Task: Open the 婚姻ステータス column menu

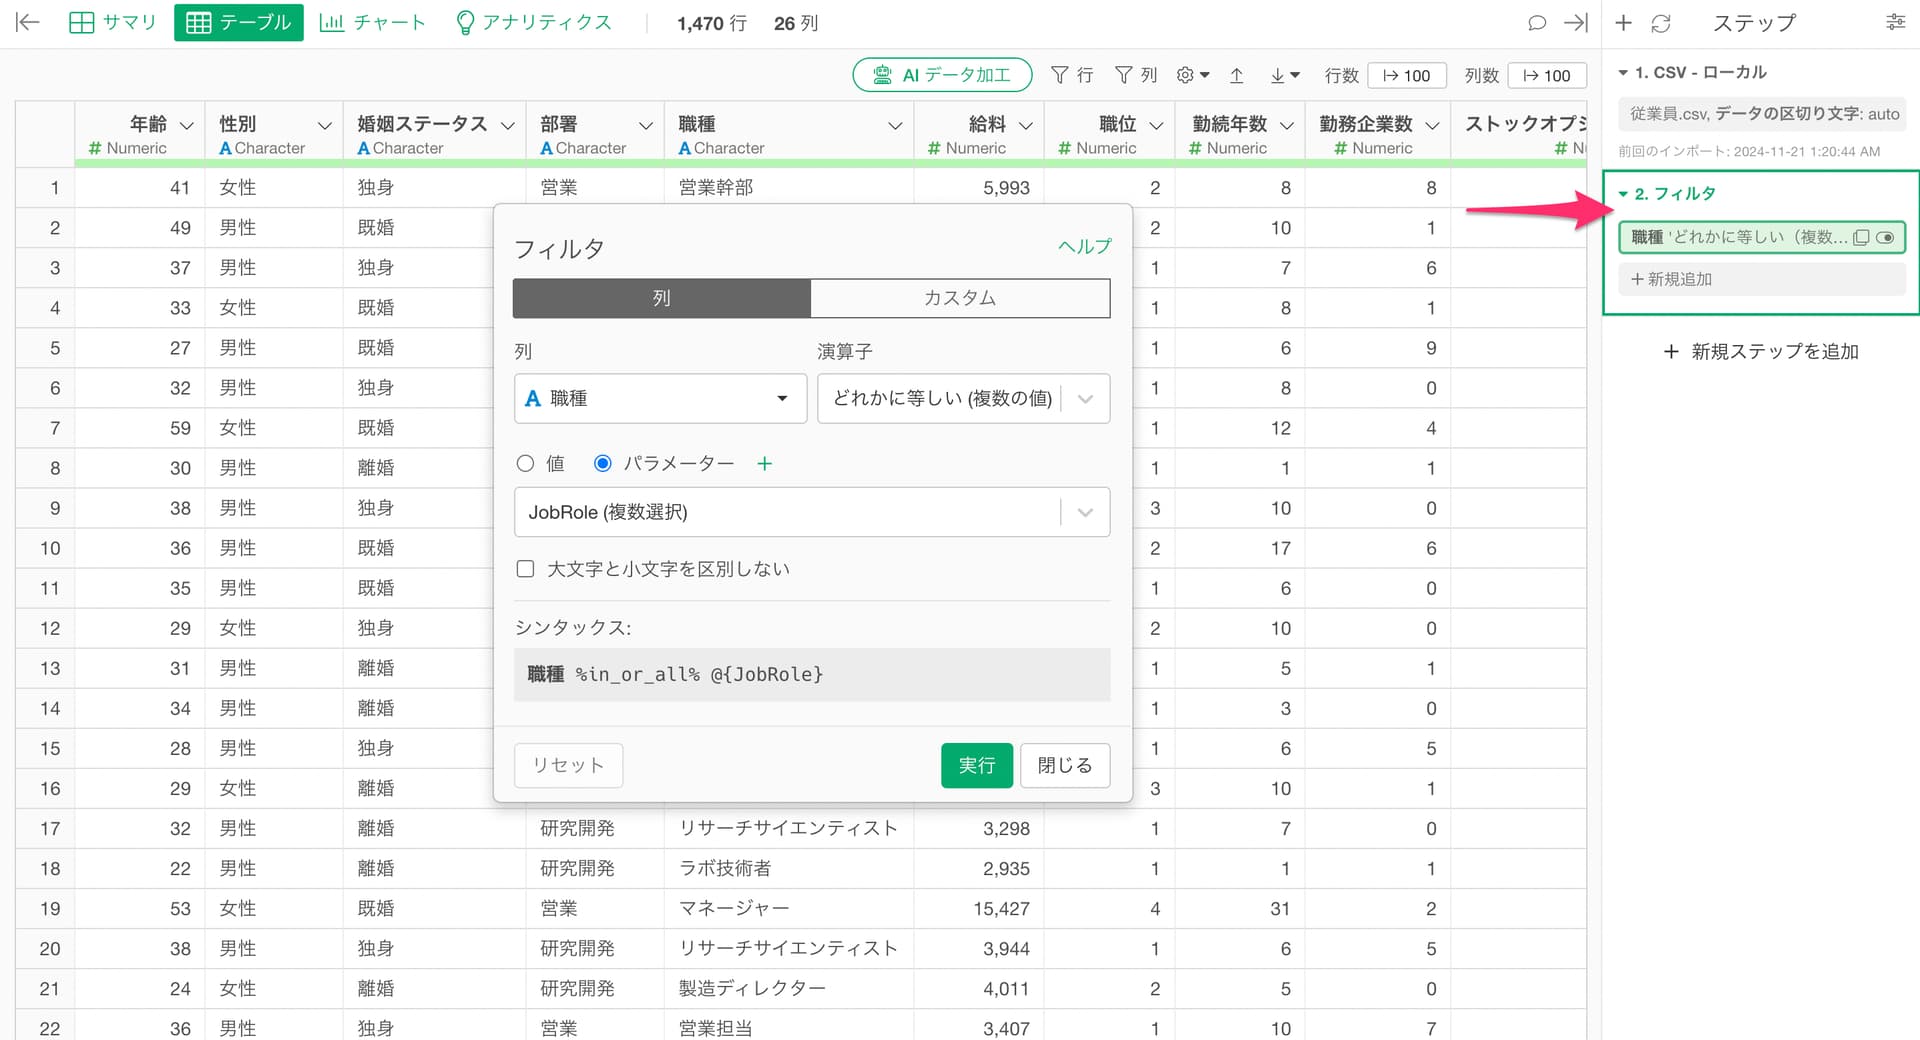Action: coord(507,125)
